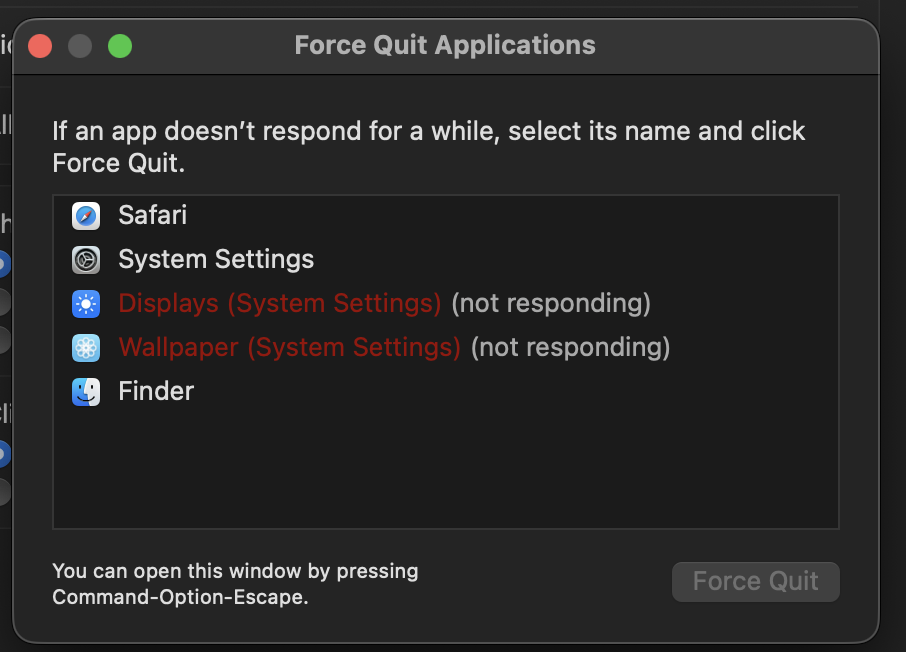
Task: Click the Finder face icon
Action: tap(86, 391)
